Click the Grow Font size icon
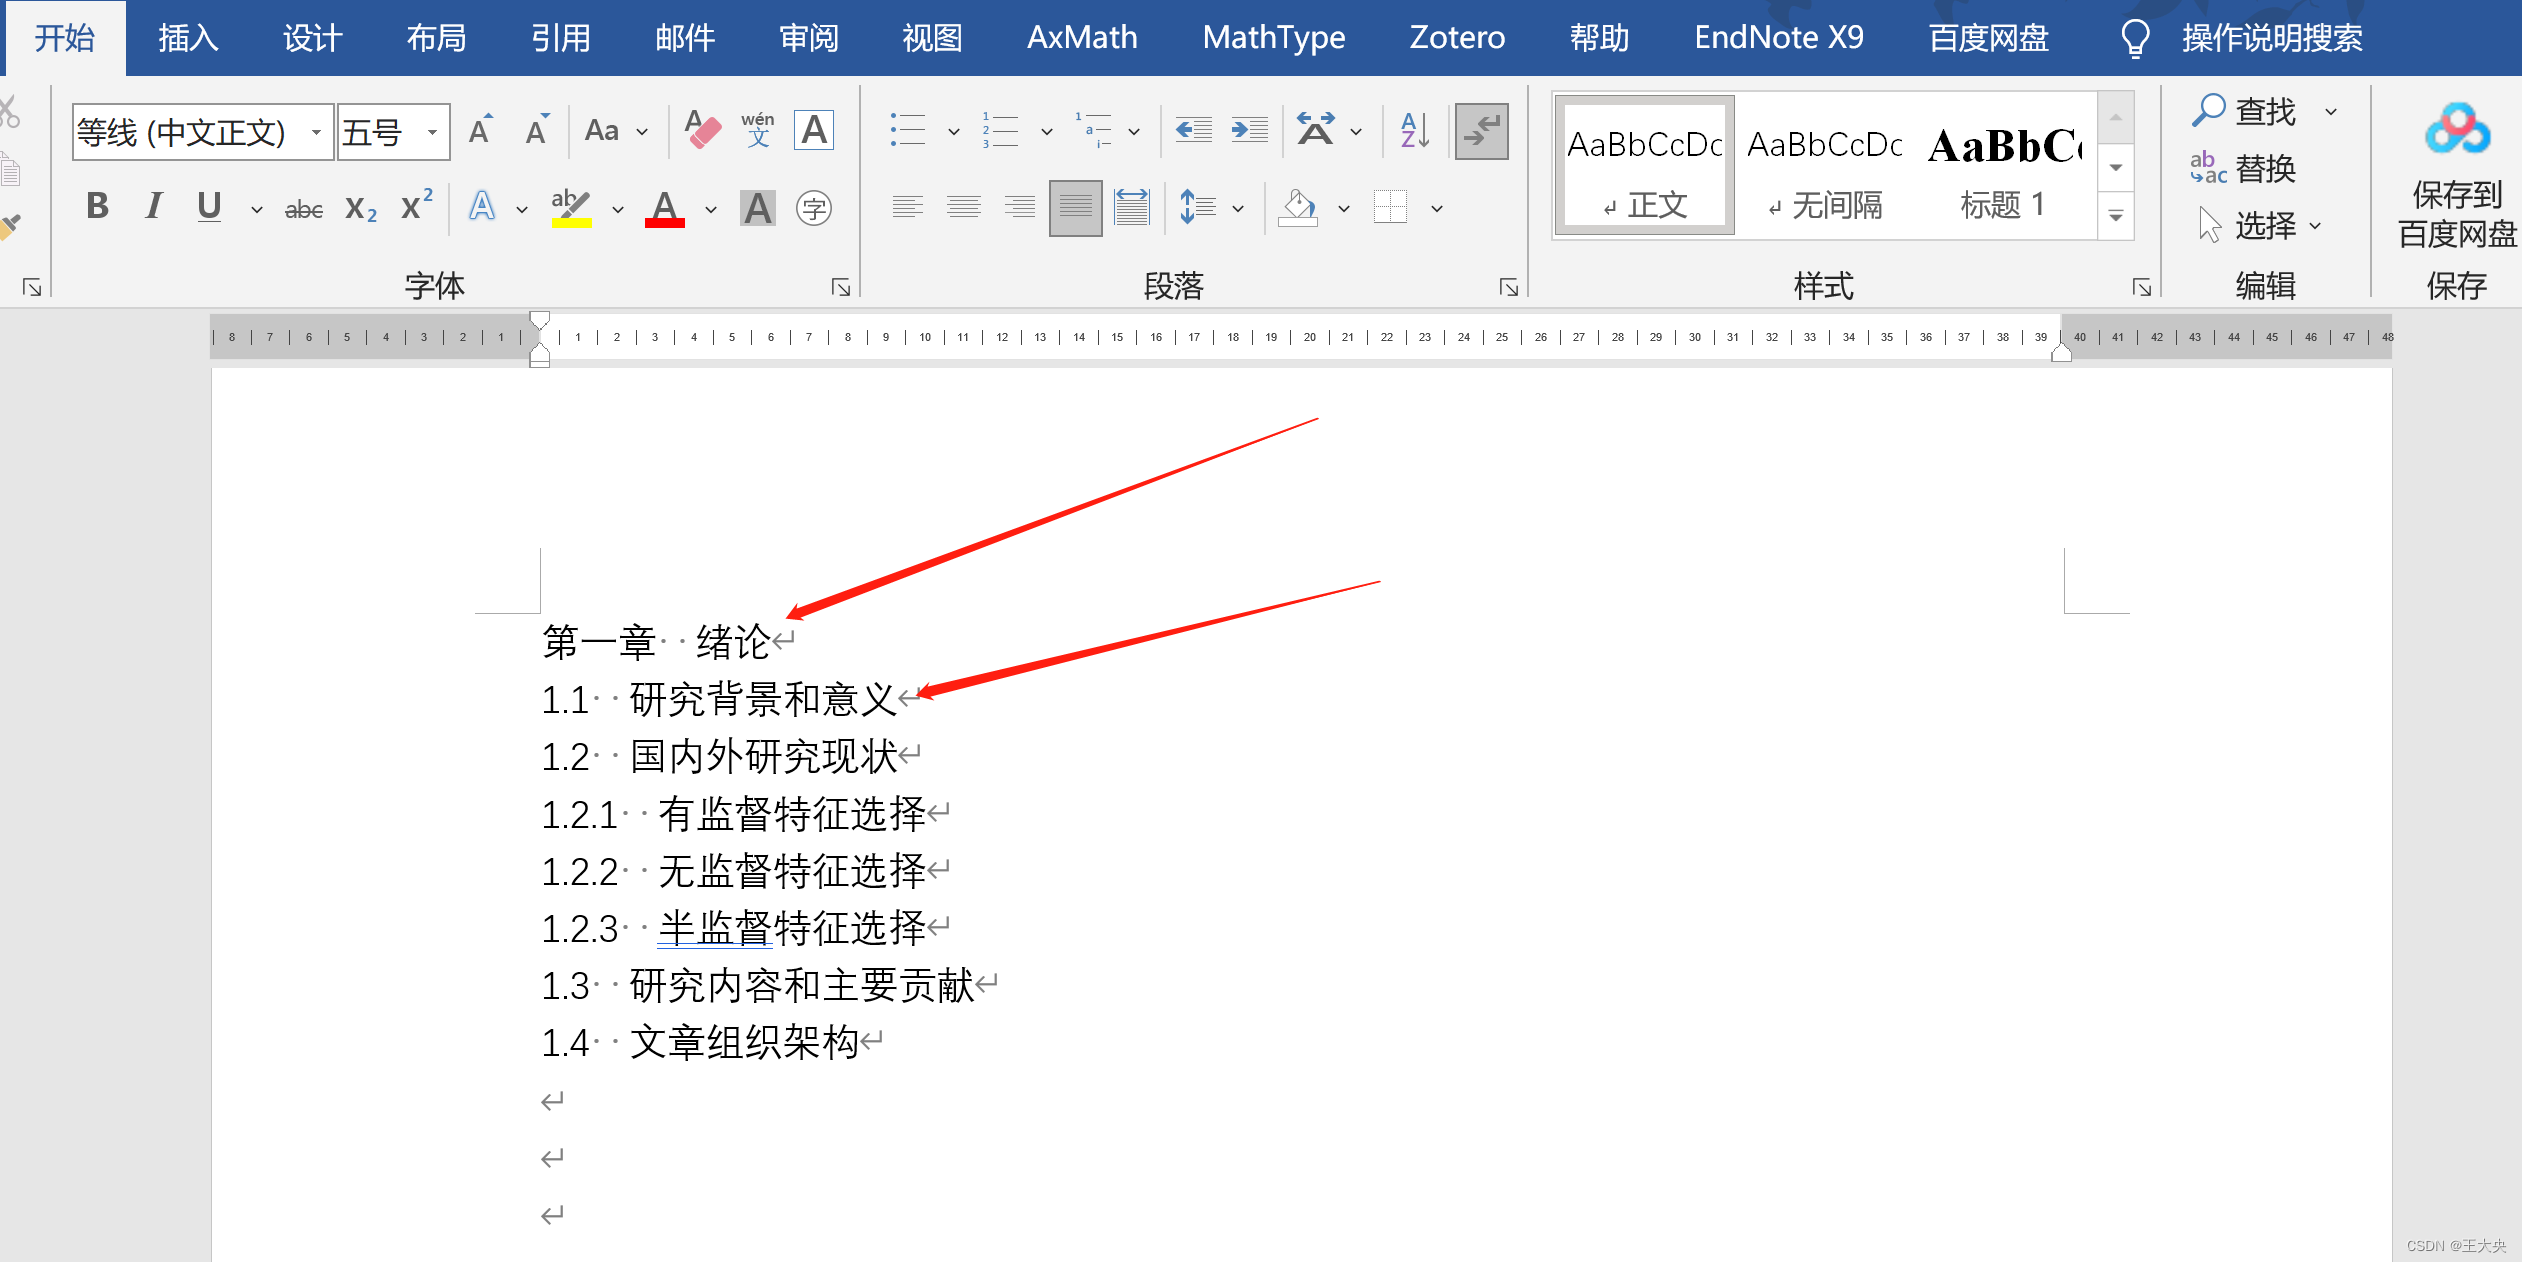 [481, 130]
